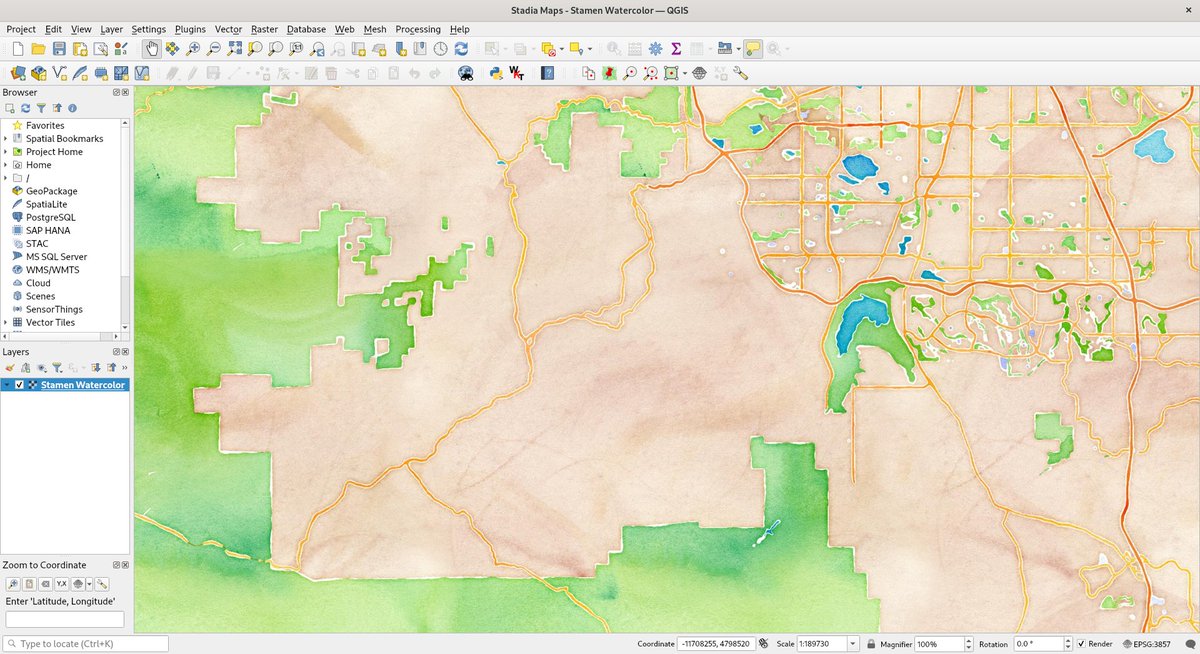This screenshot has width=1200, height=654.
Task: Select MS SQL Server in the Browser tree
Action: click(56, 257)
